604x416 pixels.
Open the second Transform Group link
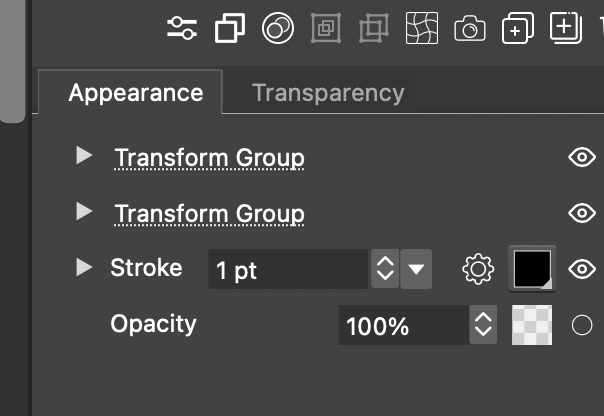coord(209,214)
